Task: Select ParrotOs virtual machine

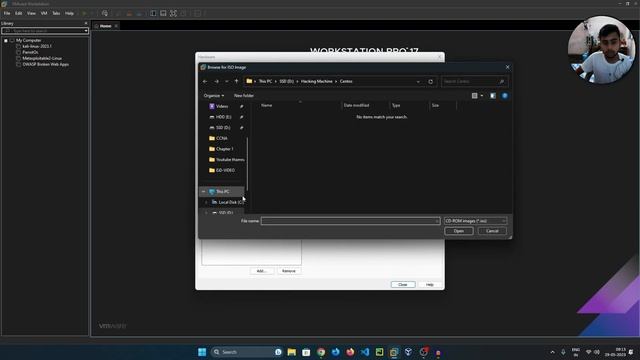Action: (x=30, y=52)
